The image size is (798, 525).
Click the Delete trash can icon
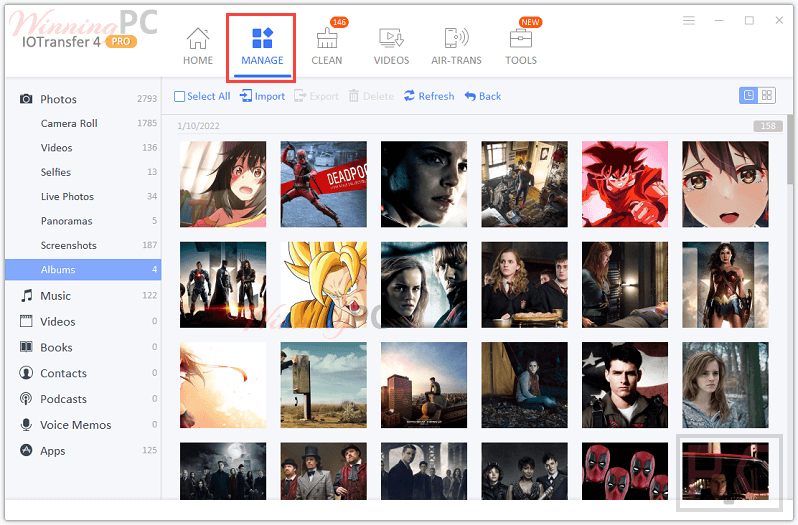click(x=354, y=96)
